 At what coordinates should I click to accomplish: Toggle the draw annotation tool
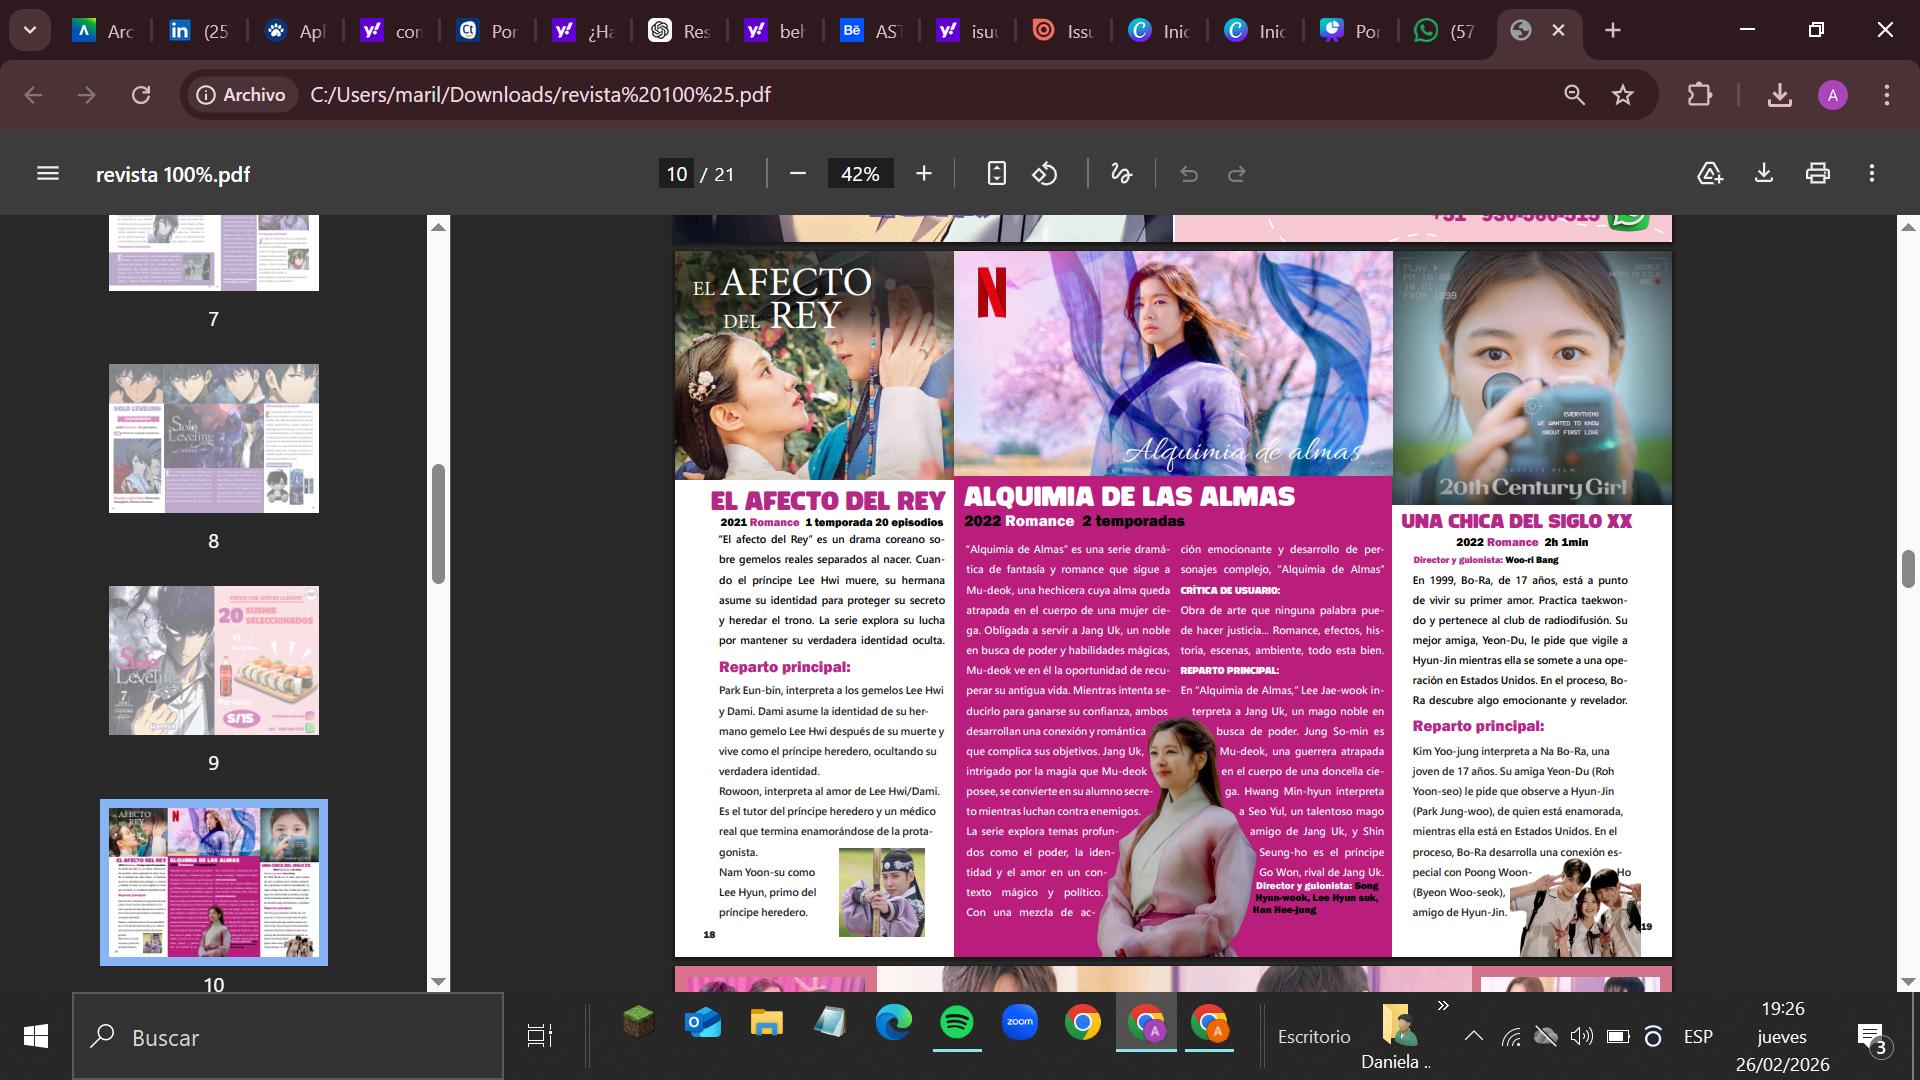[x=1121, y=174]
